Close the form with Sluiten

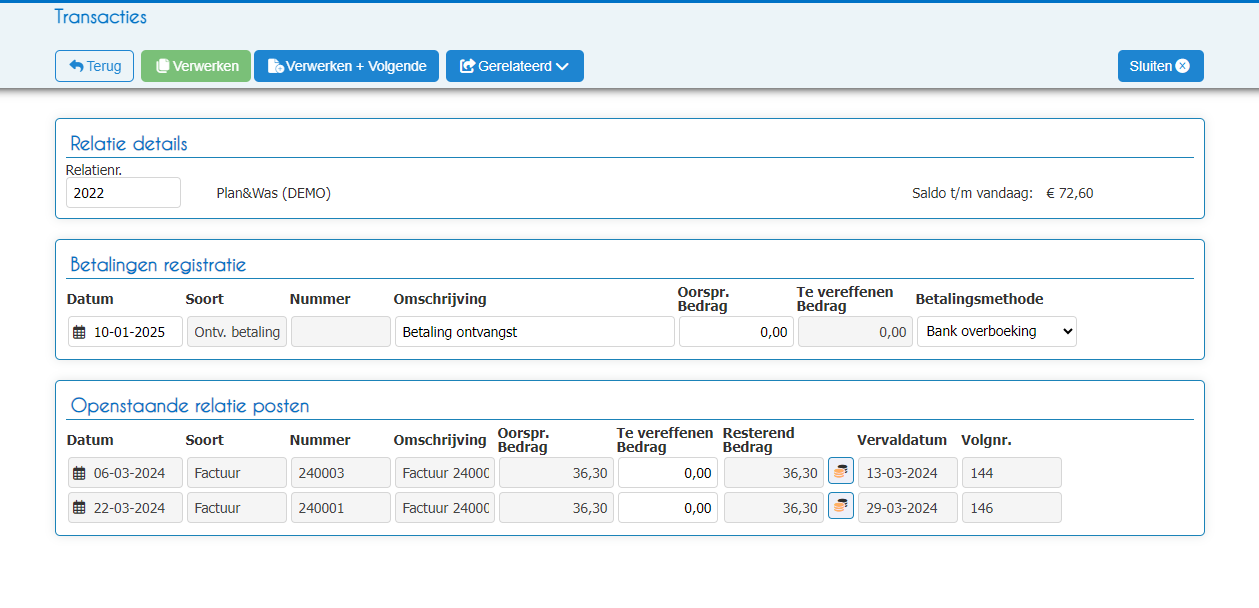[x=1160, y=66]
